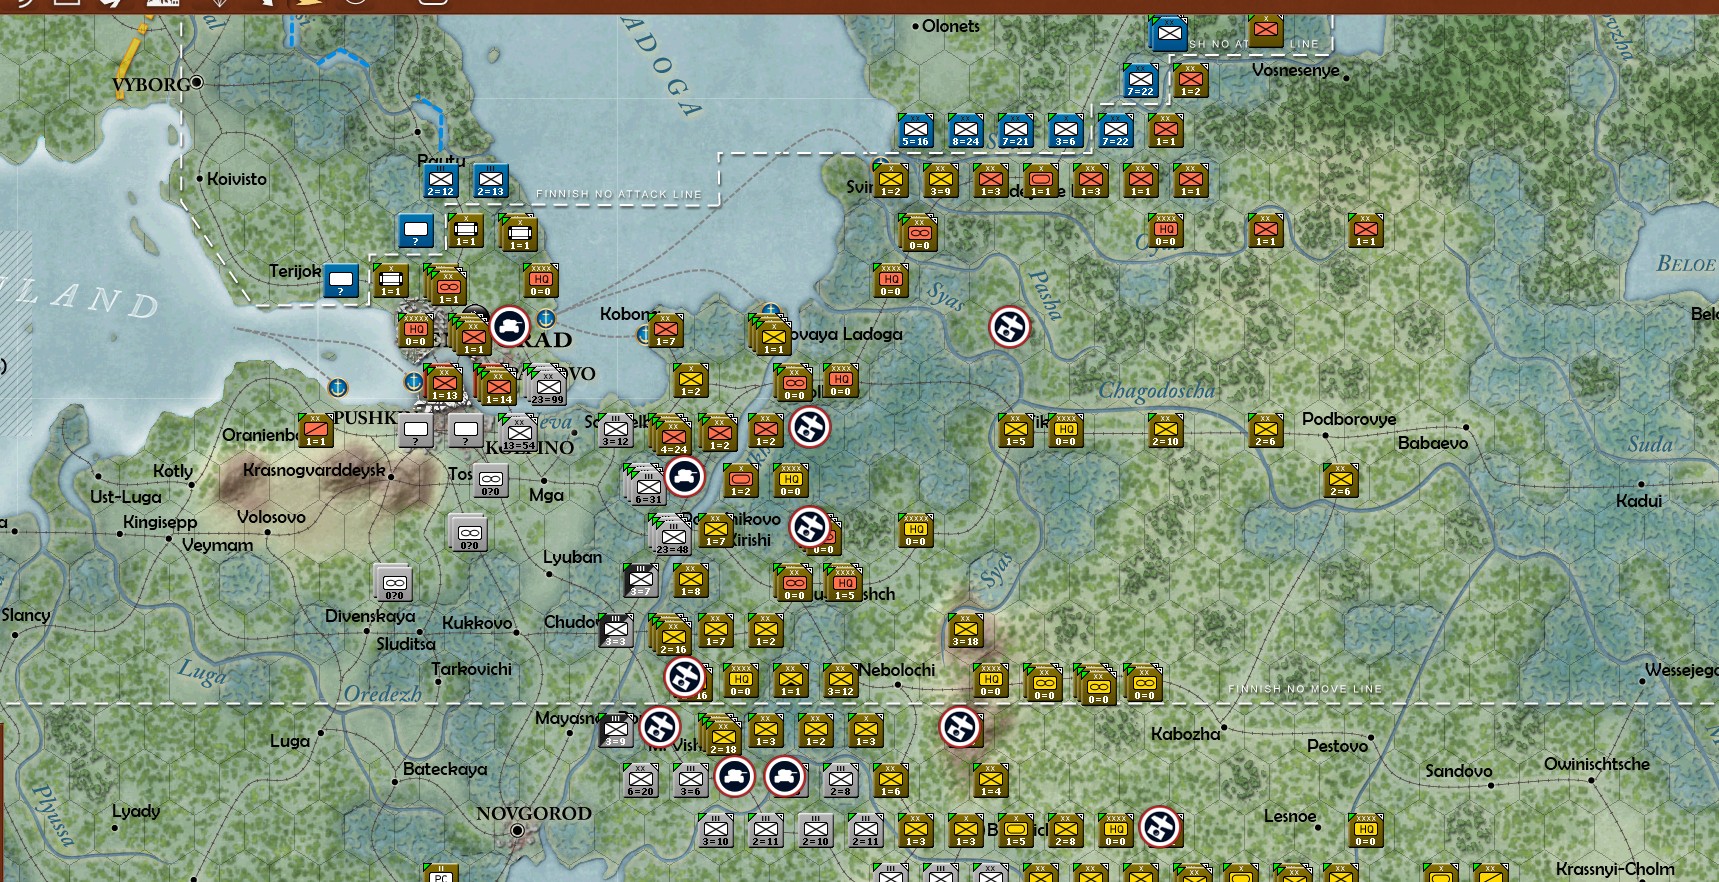Viewport: 1719px width, 882px height.
Task: Click the Owinischtsche town label
Action: (x=1596, y=764)
